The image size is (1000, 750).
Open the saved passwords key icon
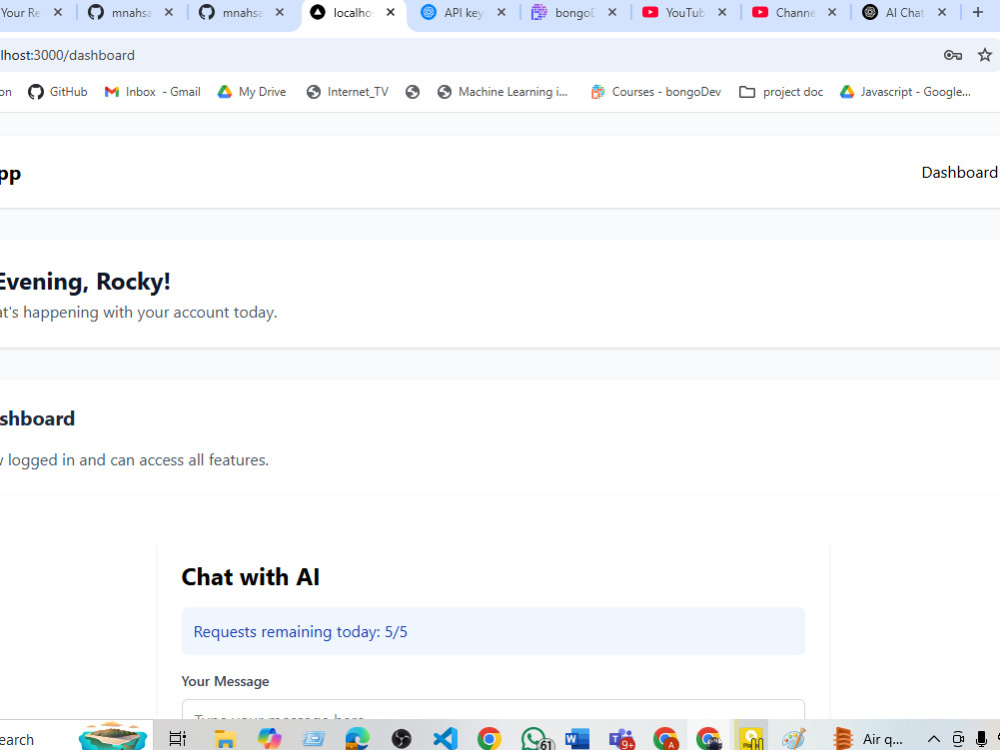(x=953, y=55)
